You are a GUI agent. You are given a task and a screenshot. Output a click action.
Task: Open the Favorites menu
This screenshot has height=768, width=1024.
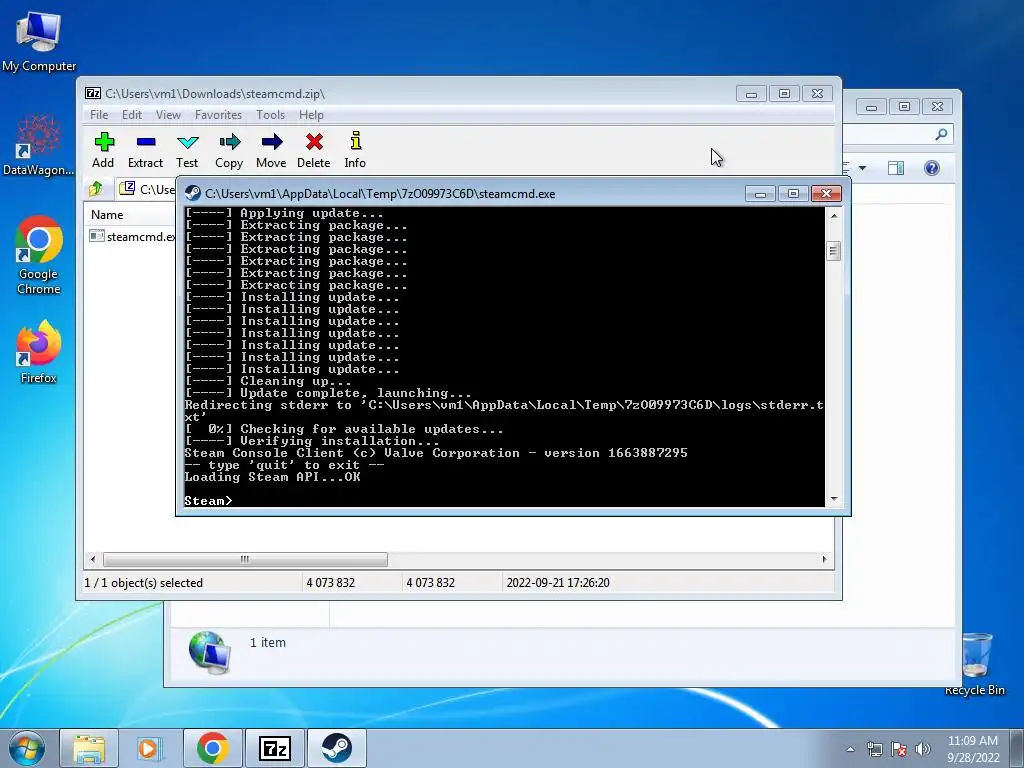218,115
